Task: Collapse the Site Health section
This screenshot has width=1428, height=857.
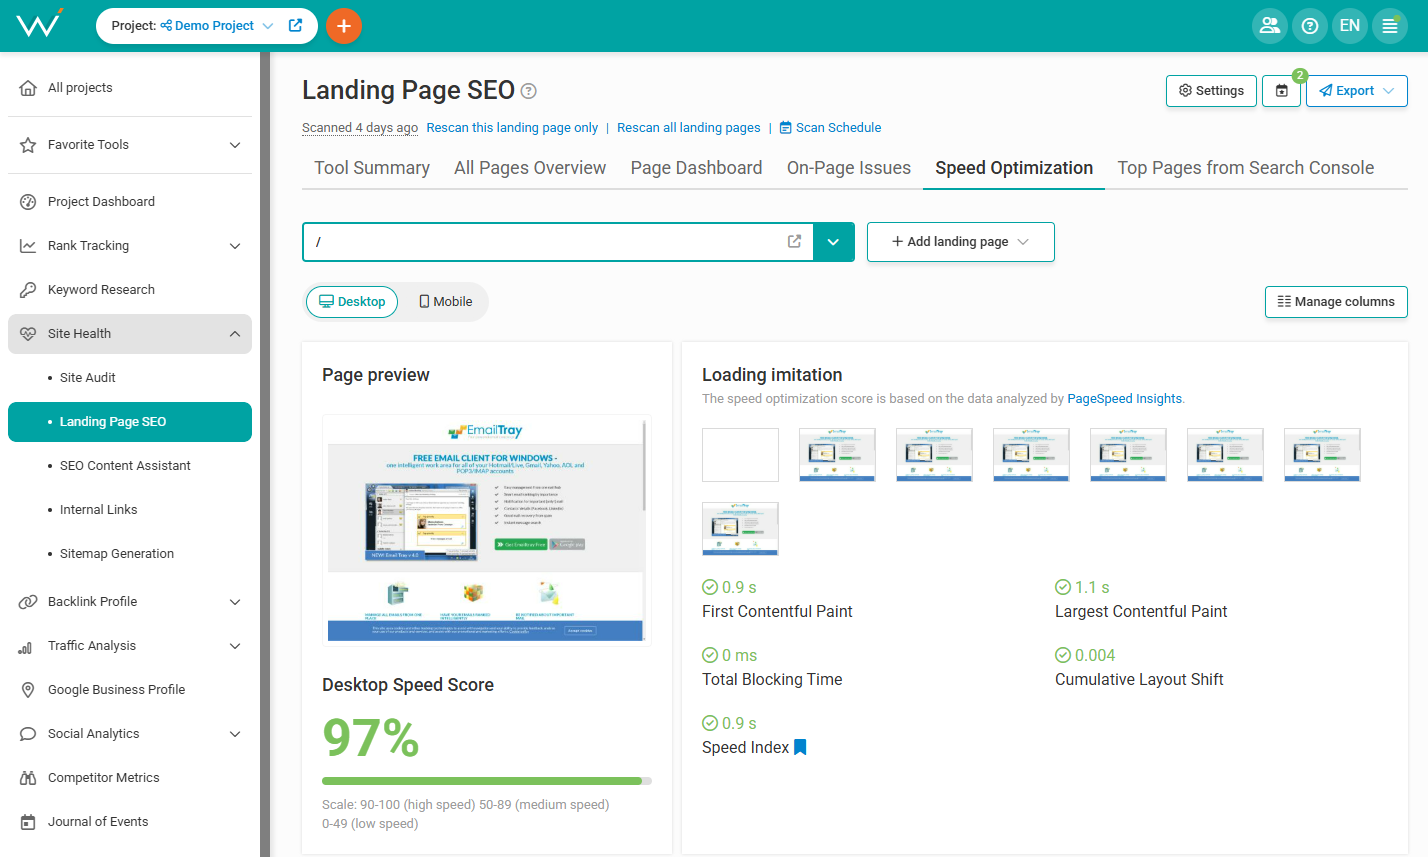Action: (235, 334)
